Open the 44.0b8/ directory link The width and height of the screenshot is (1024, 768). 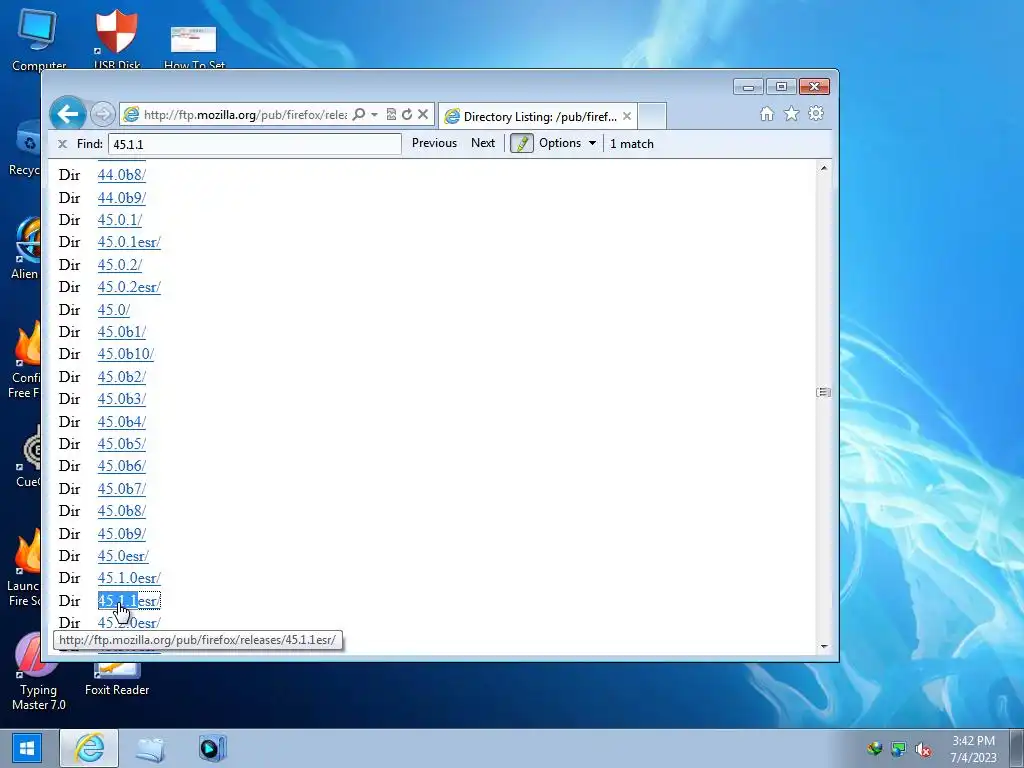(x=121, y=175)
